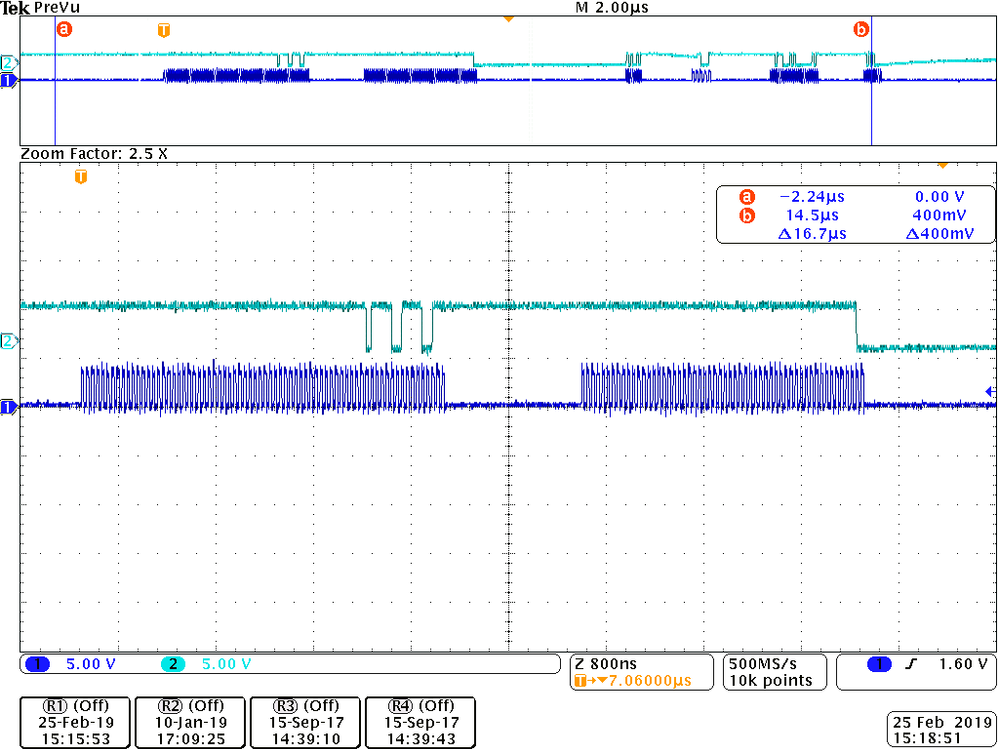Click the Δ400mV voltage delta readout
This screenshot has width=999, height=749.
coord(939,234)
